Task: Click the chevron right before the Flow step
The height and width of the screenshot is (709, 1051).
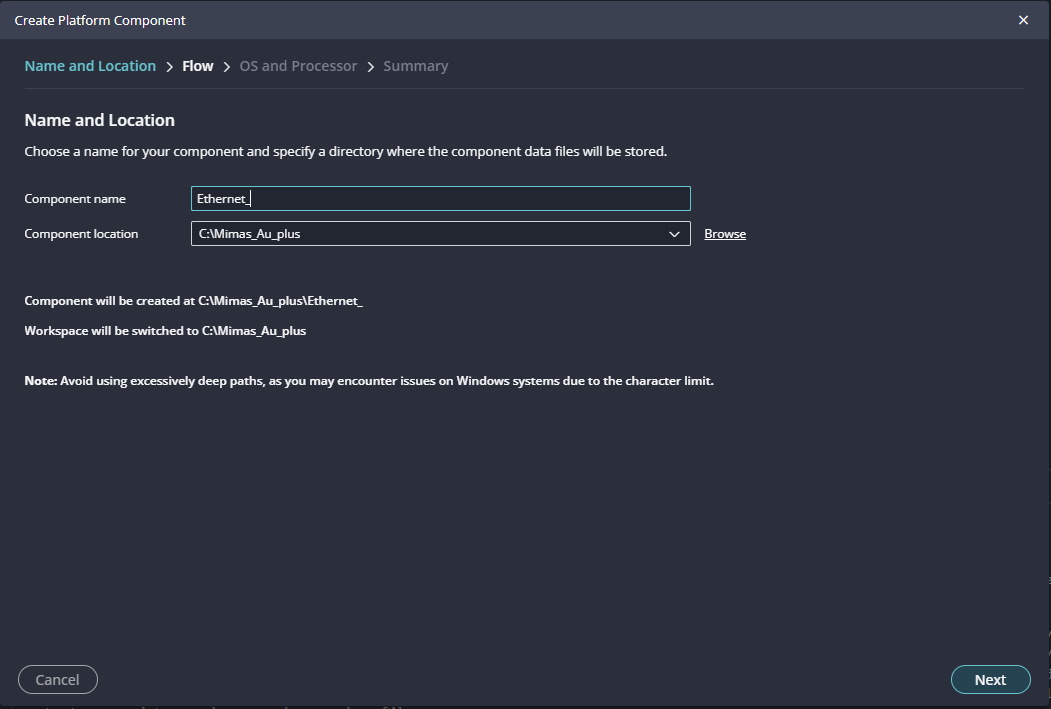Action: tap(170, 67)
